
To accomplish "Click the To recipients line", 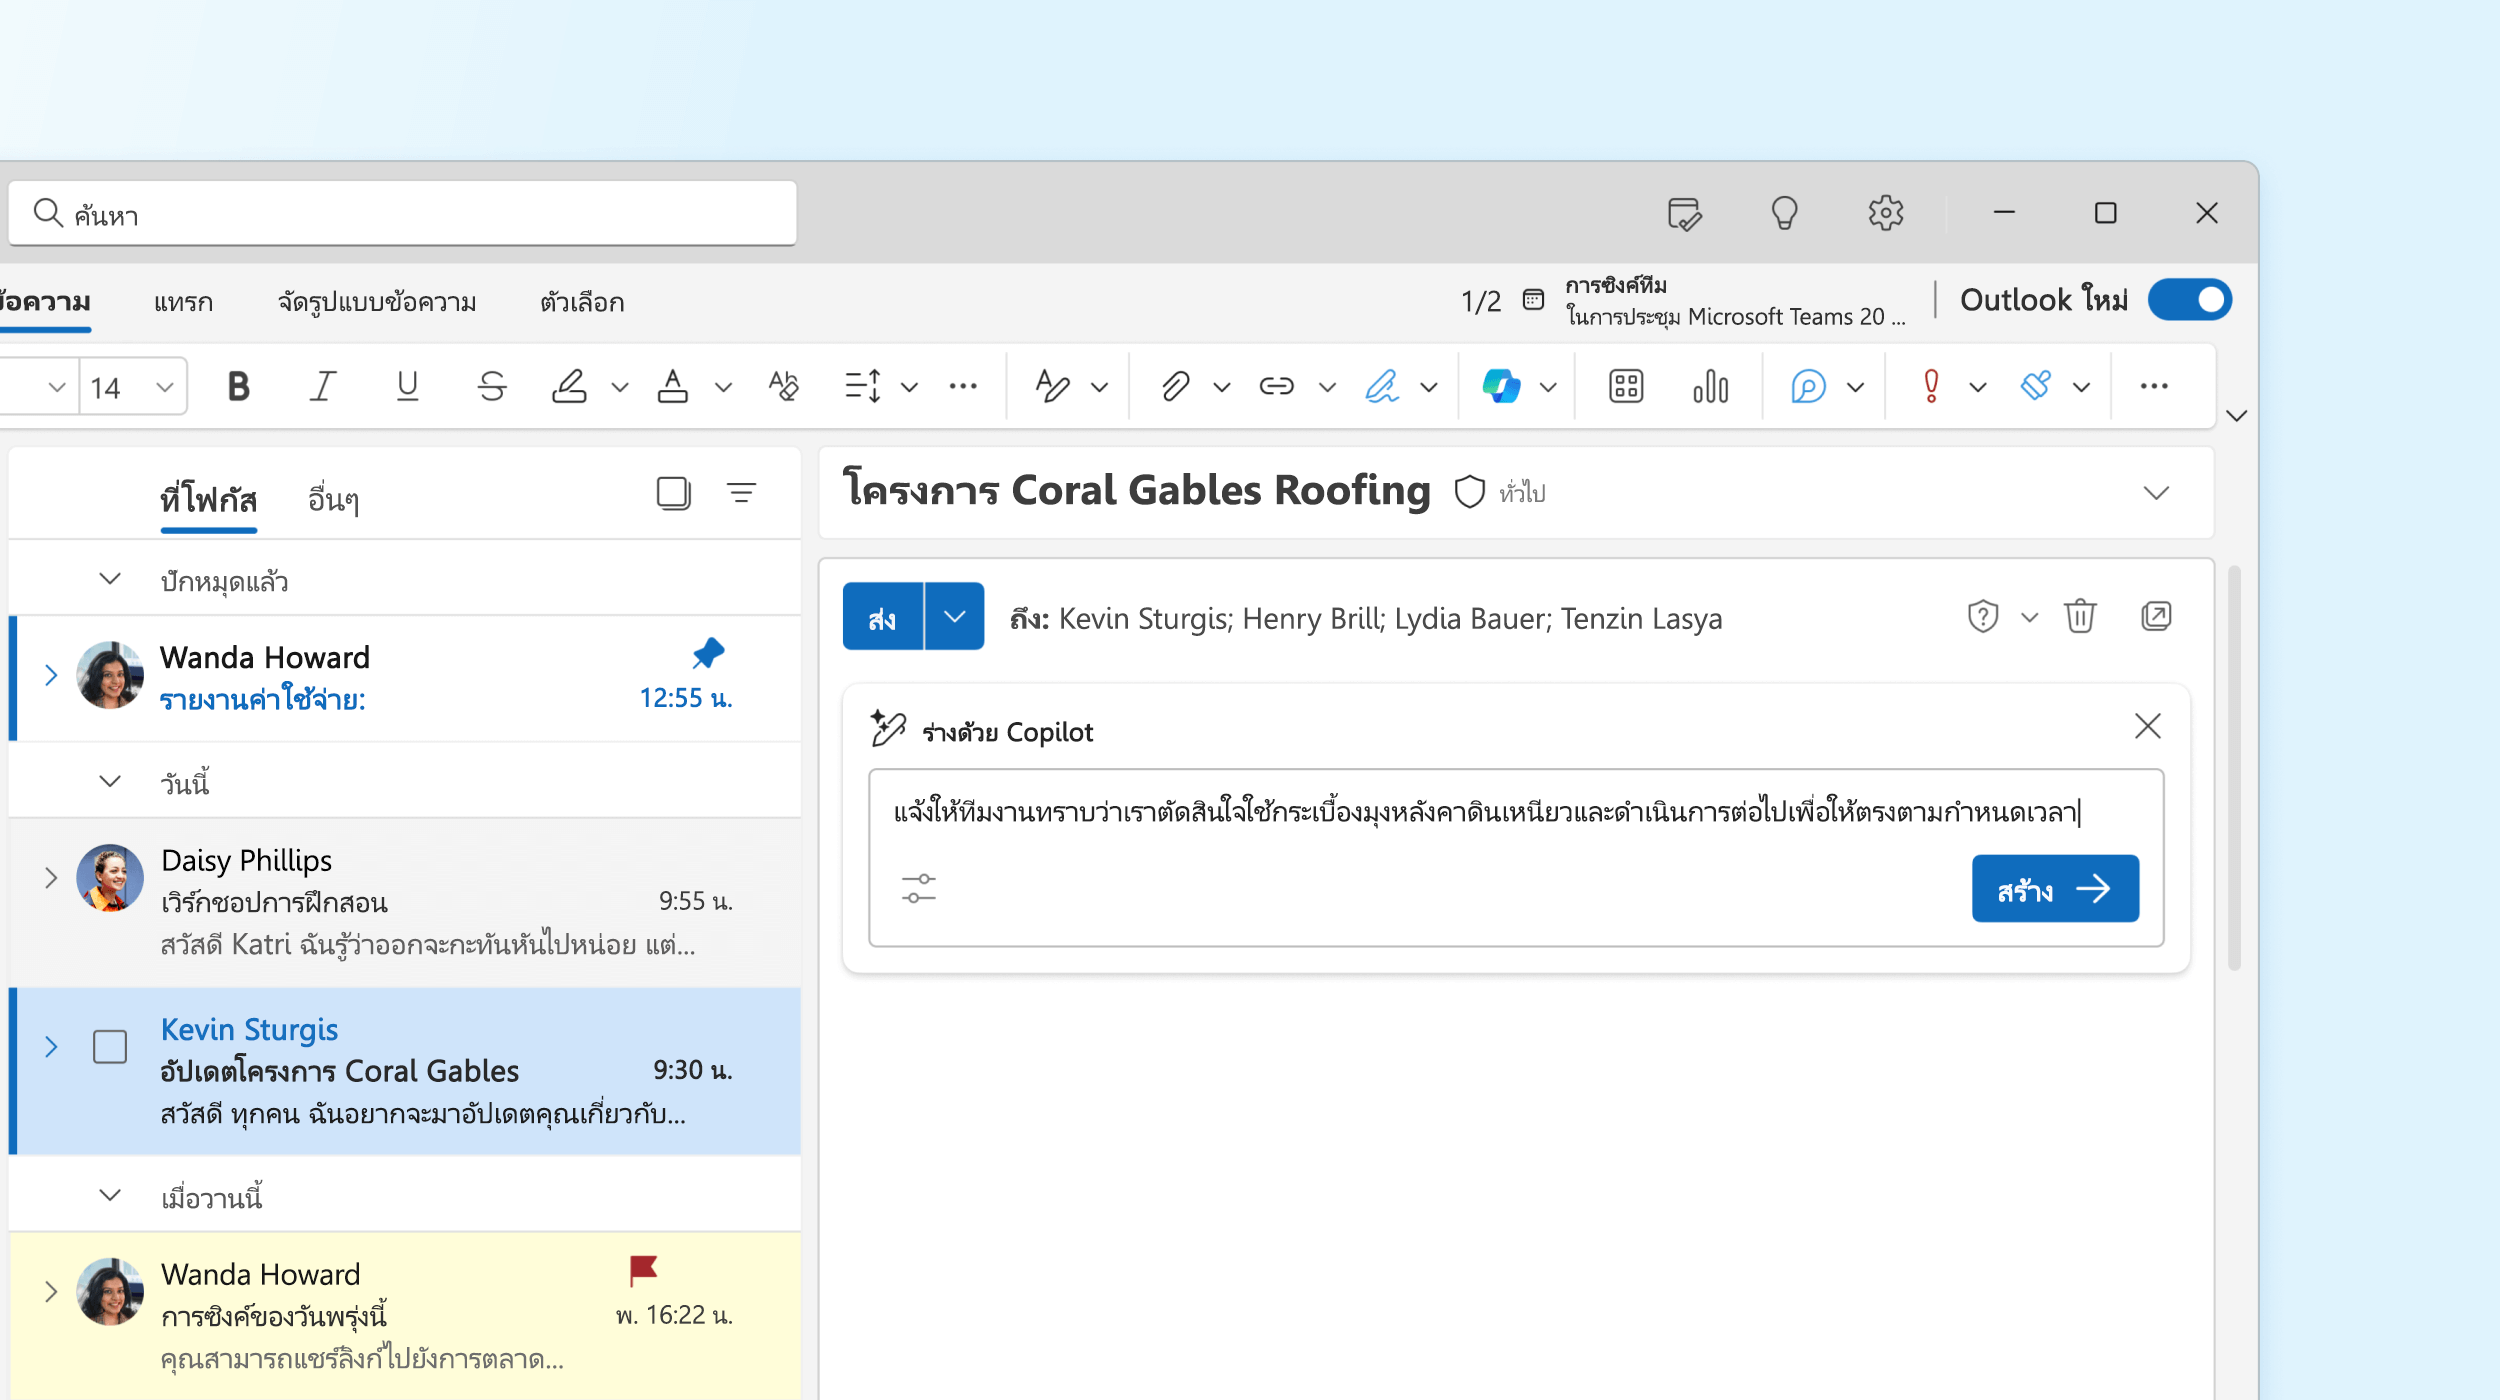I will click(1366, 618).
